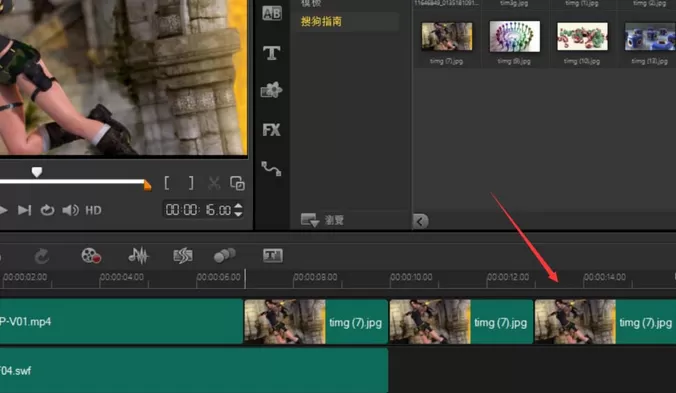
Task: Open the FX filter library
Action: (272, 130)
